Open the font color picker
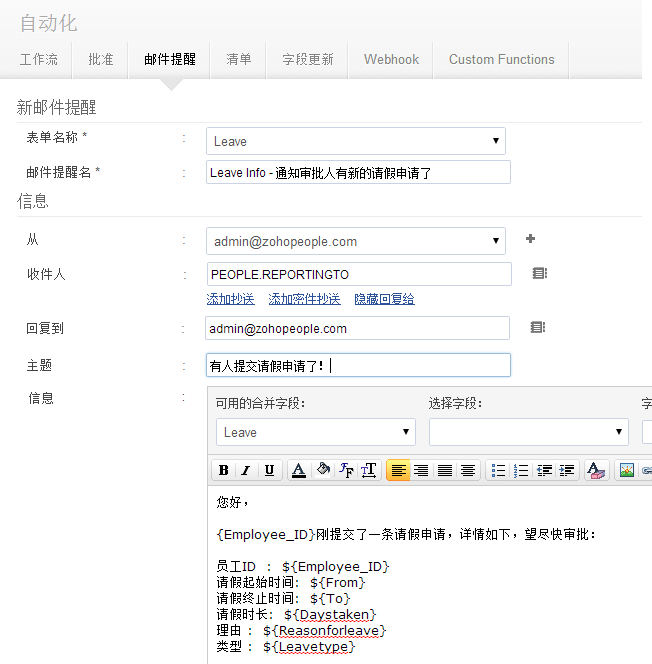The height and width of the screenshot is (664, 652). [299, 471]
